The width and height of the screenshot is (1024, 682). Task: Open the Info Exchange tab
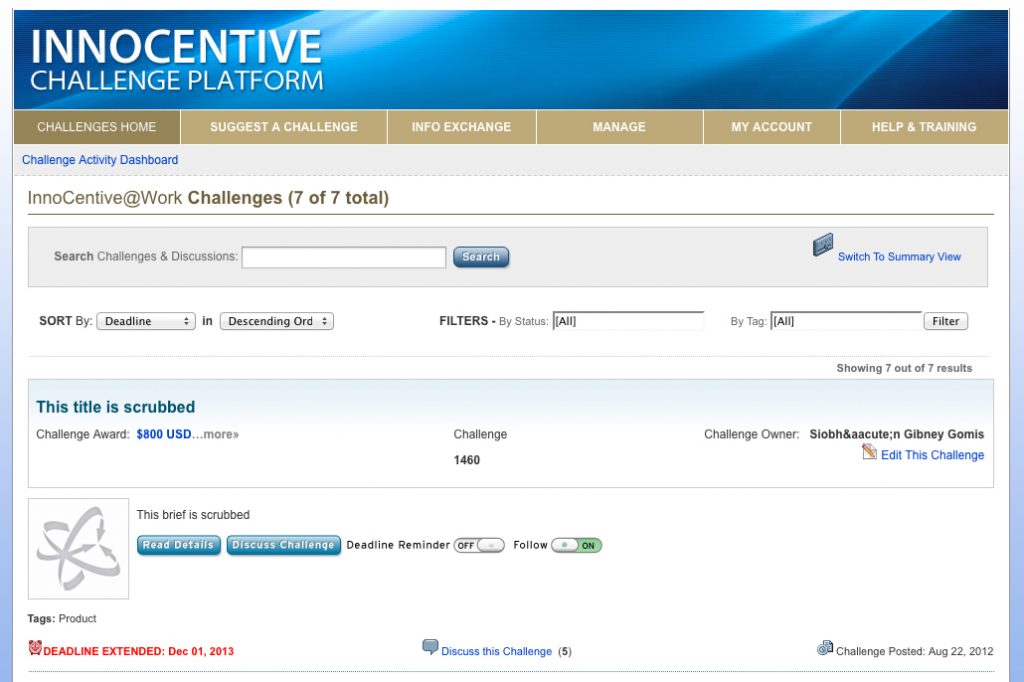pyautogui.click(x=461, y=127)
